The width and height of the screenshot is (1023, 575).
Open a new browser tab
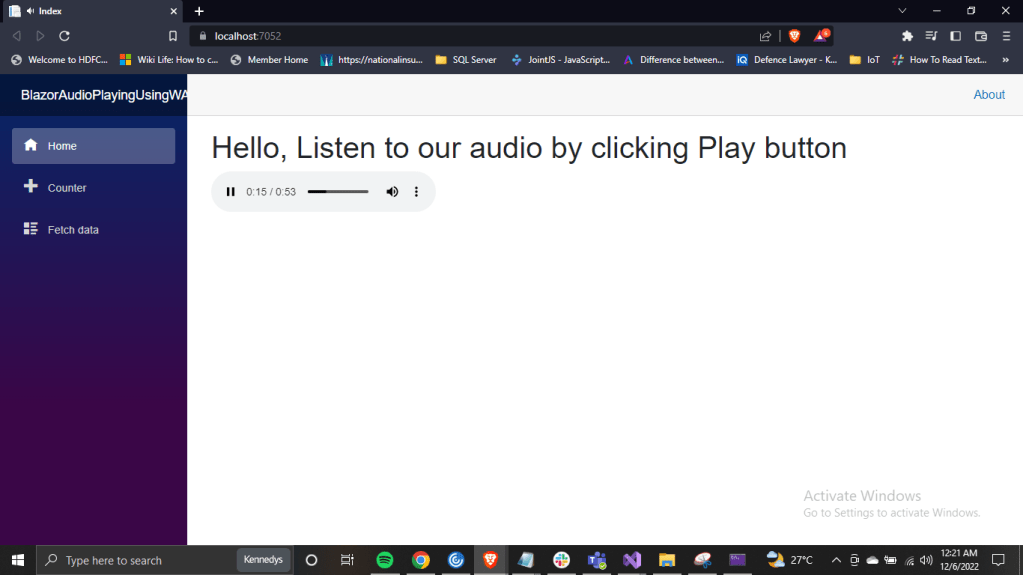click(x=199, y=11)
